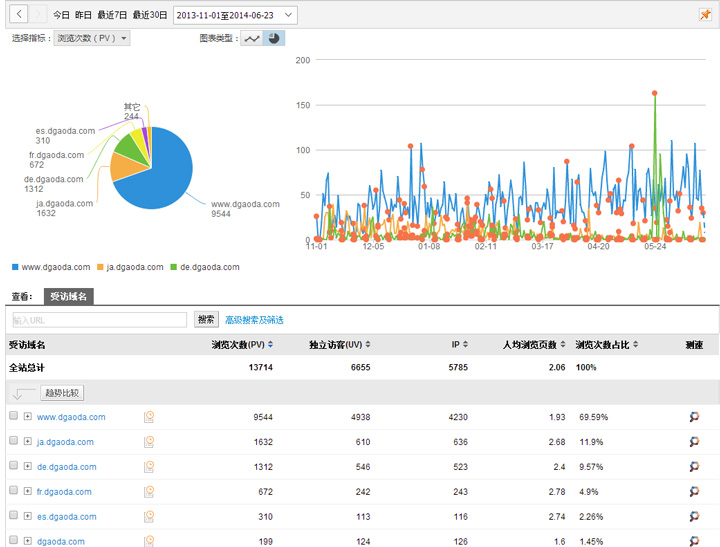Open visitor detail icon beside fr.dgaoda.com
This screenshot has width=720, height=547.
(149, 492)
